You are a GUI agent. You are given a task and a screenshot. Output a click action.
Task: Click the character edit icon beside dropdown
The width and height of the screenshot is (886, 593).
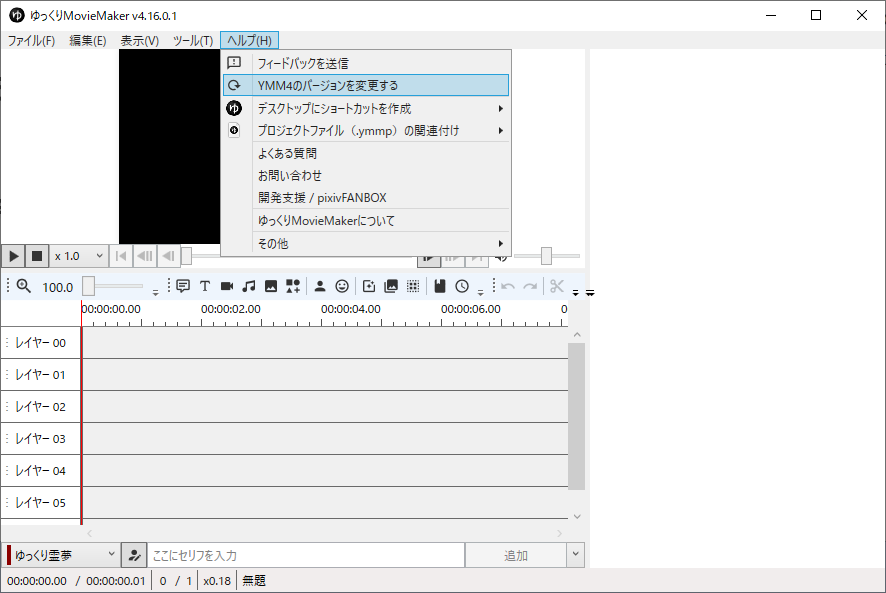pos(134,555)
